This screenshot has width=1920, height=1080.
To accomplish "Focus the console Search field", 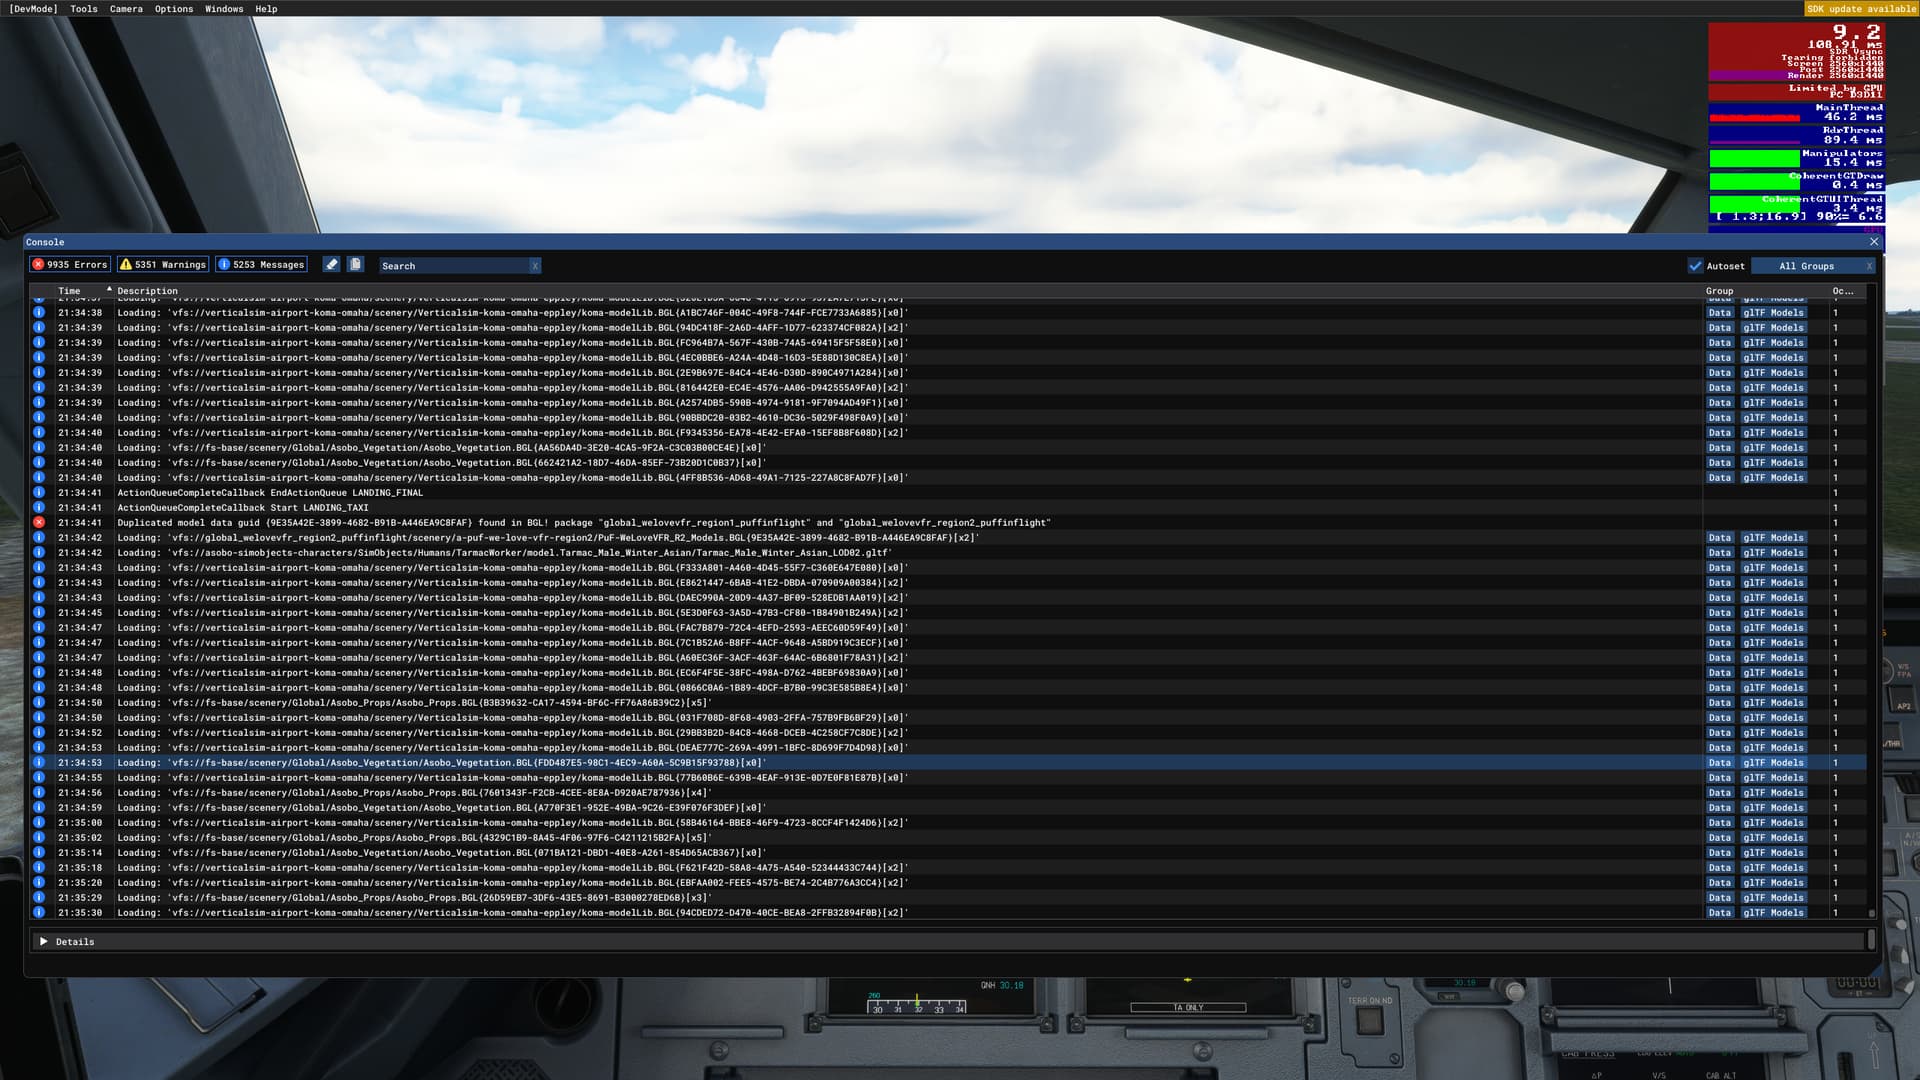I will [454, 266].
